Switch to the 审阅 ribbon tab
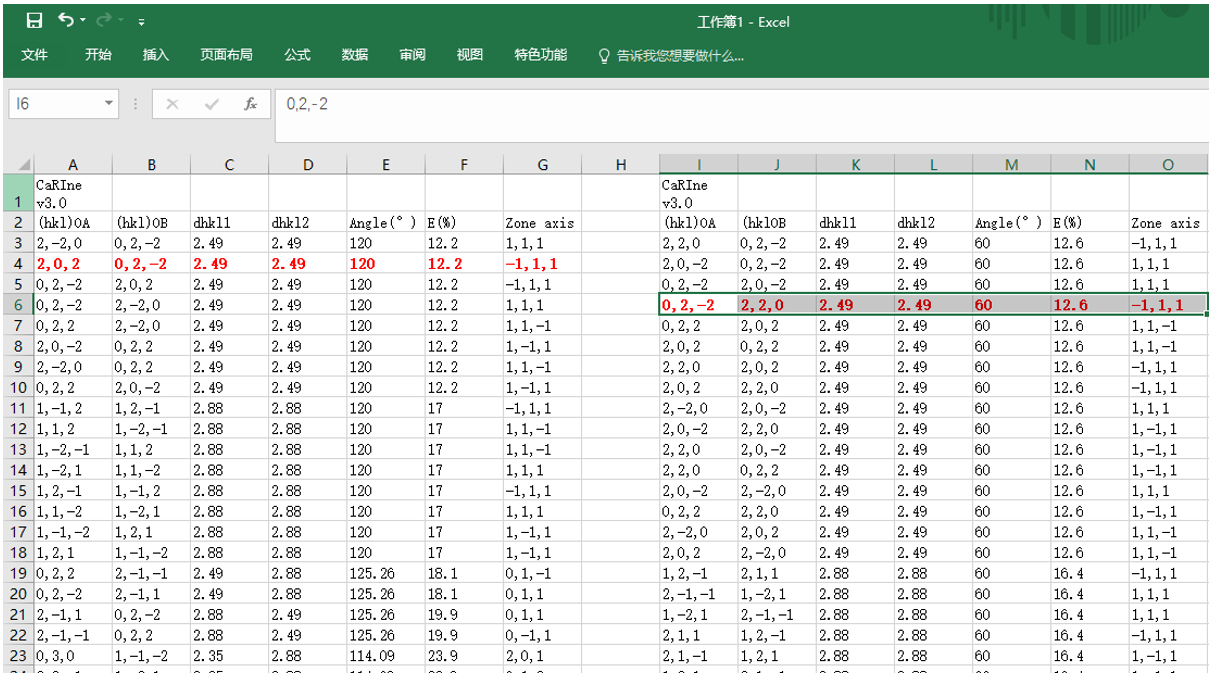The image size is (1212, 673). [x=412, y=55]
